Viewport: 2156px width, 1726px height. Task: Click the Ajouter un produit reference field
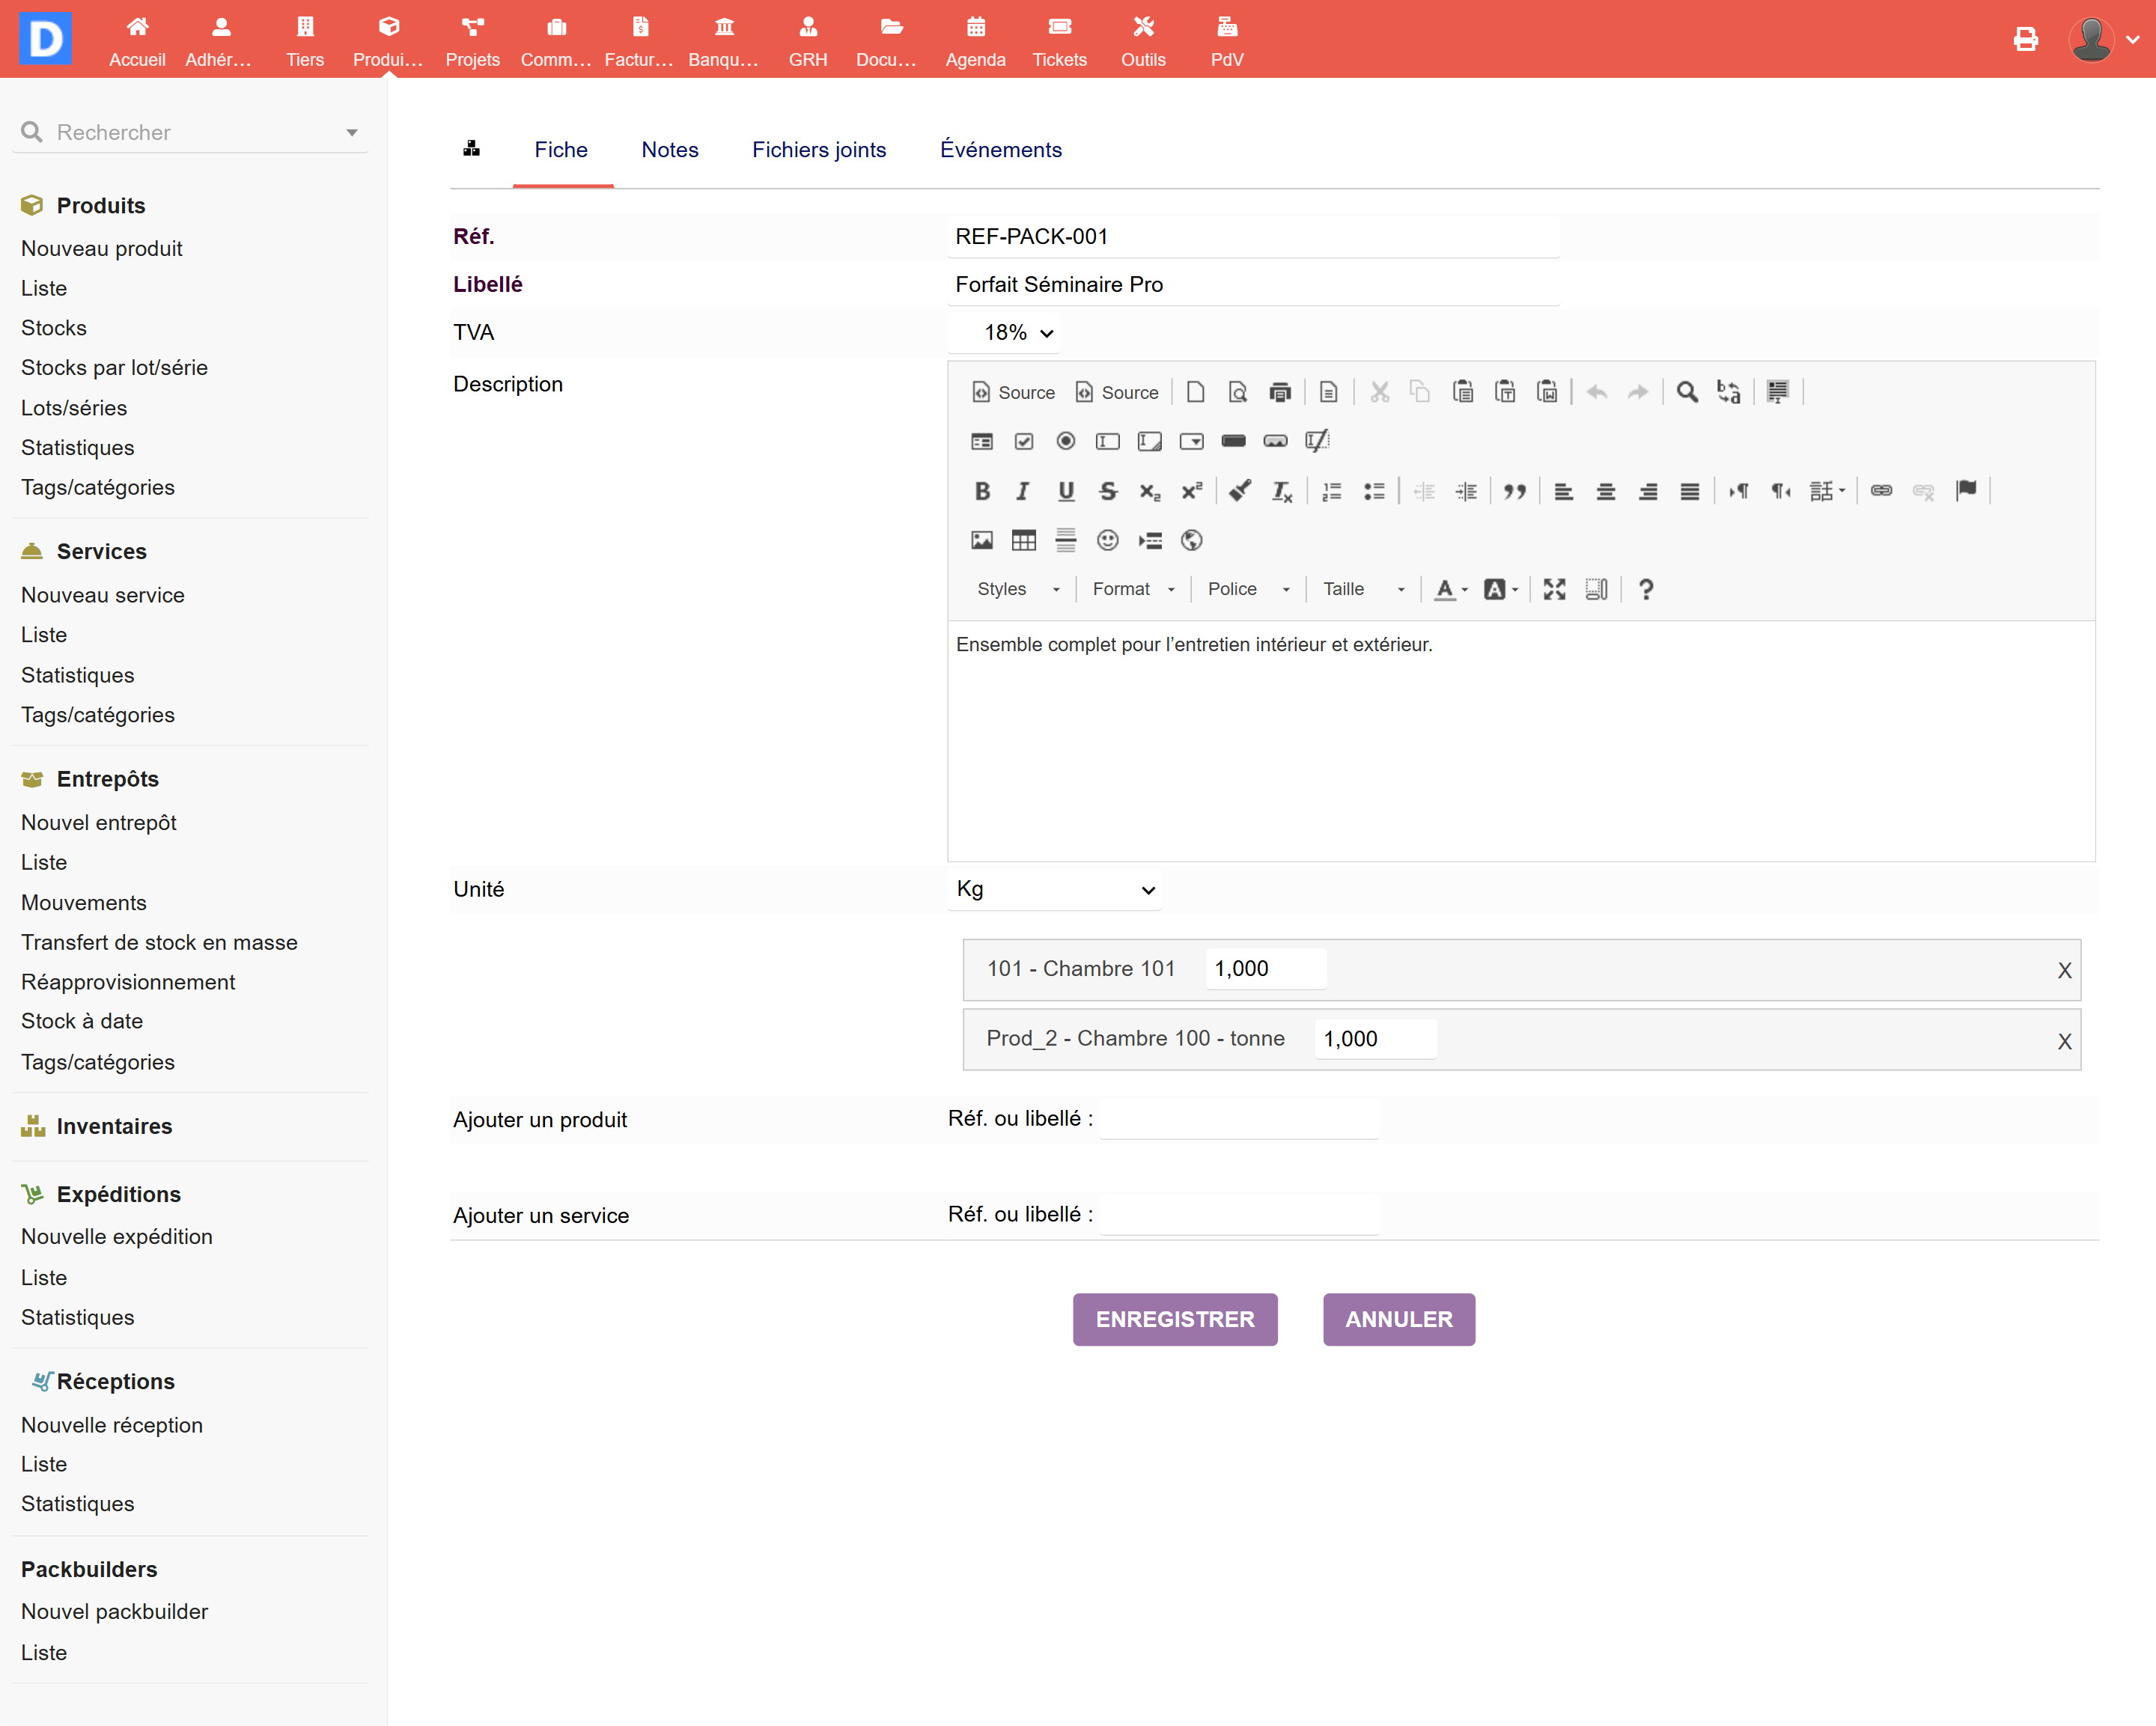1239,1119
